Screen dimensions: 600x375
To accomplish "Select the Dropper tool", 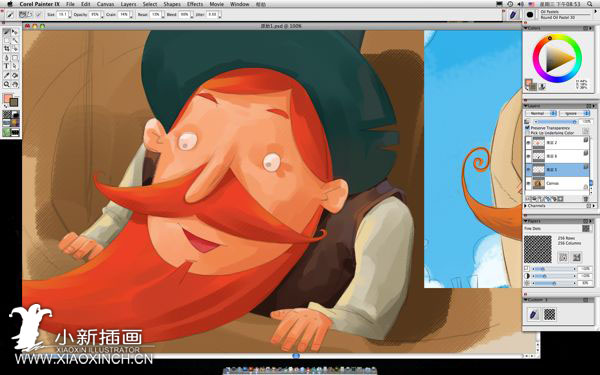I will (7, 75).
